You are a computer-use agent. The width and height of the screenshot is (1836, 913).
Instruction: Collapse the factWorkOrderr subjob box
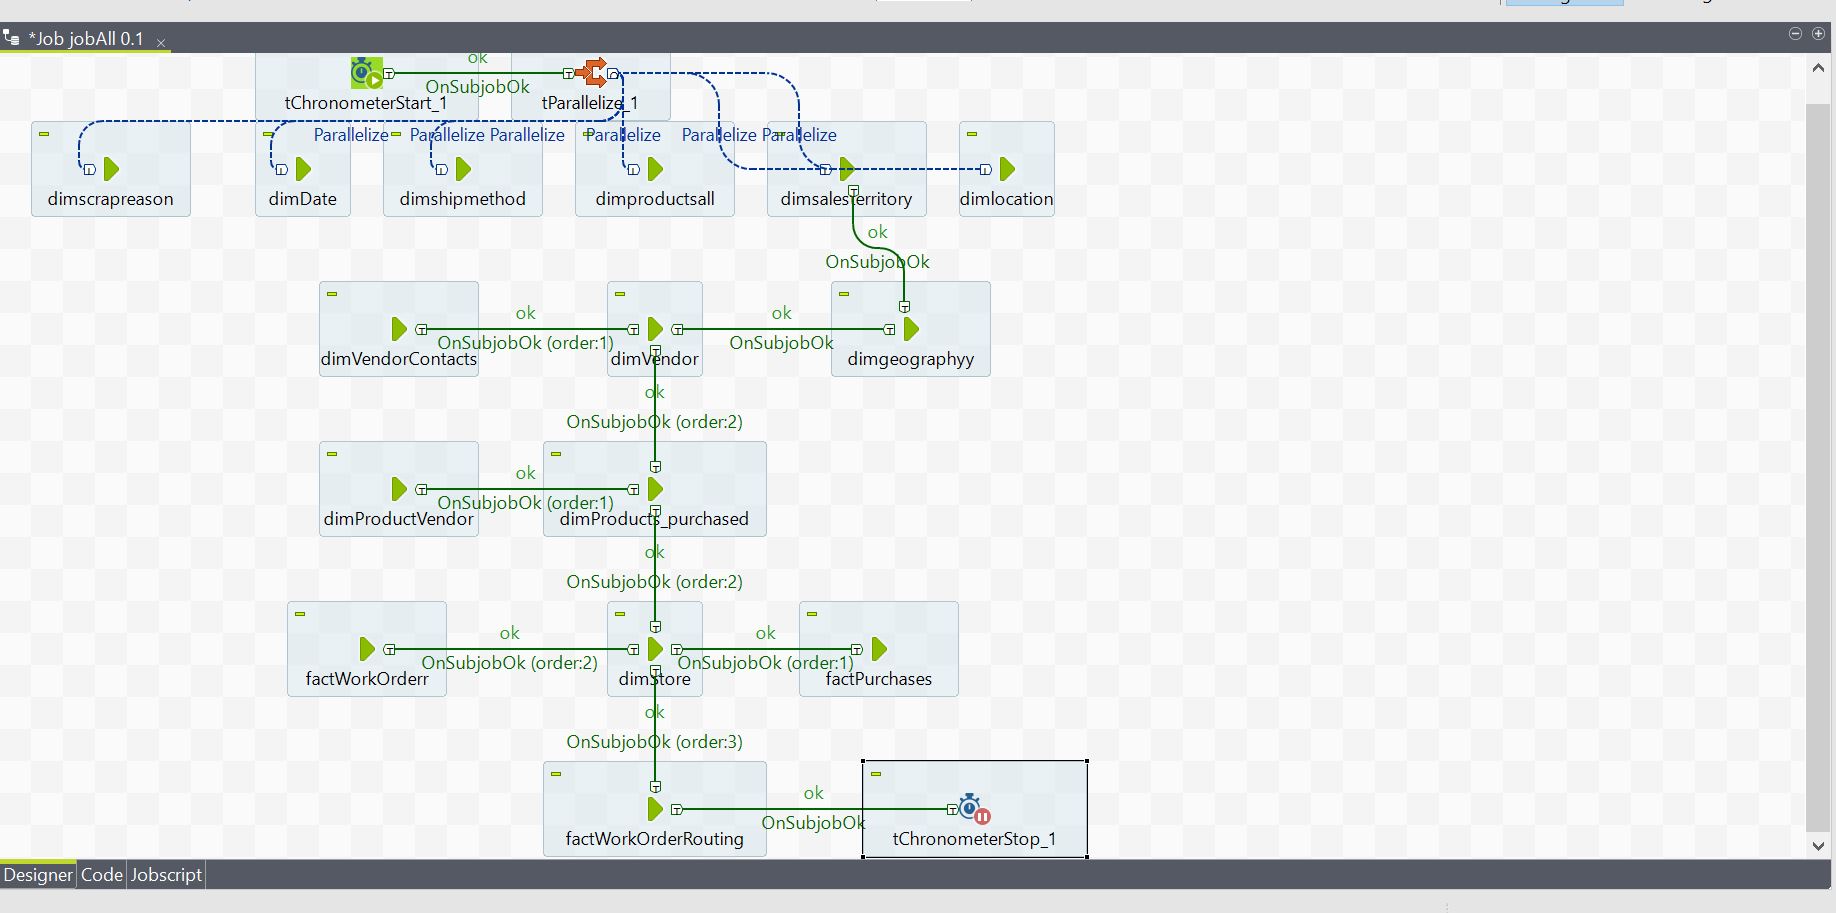tap(300, 614)
